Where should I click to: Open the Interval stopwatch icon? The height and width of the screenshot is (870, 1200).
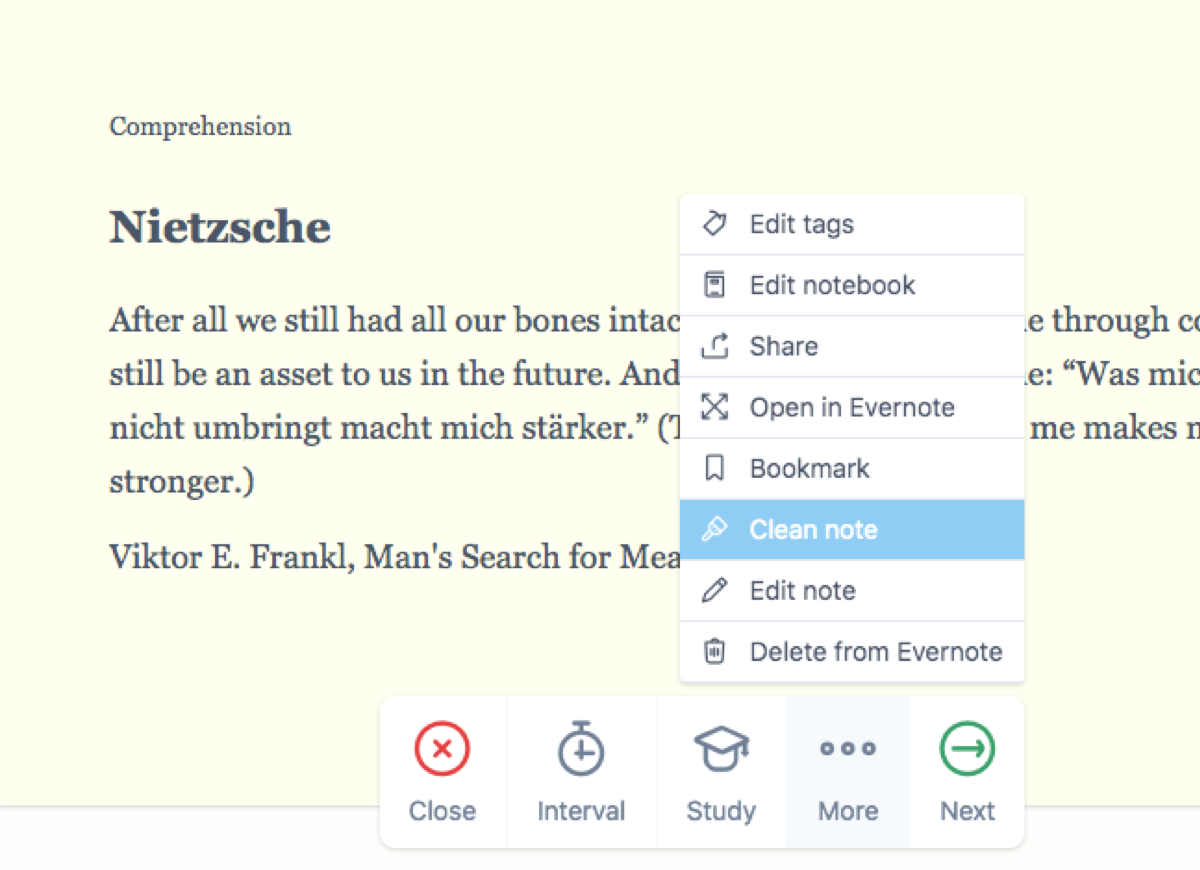[x=581, y=747]
